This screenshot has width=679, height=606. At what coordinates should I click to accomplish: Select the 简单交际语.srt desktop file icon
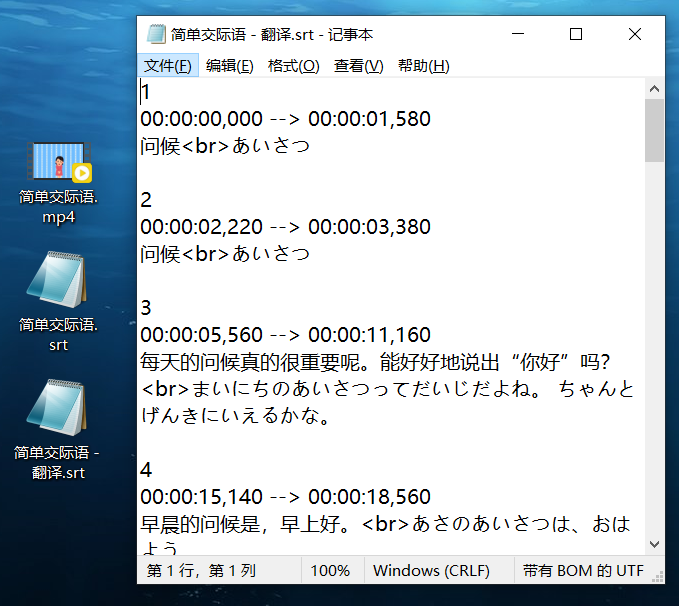coord(58,302)
